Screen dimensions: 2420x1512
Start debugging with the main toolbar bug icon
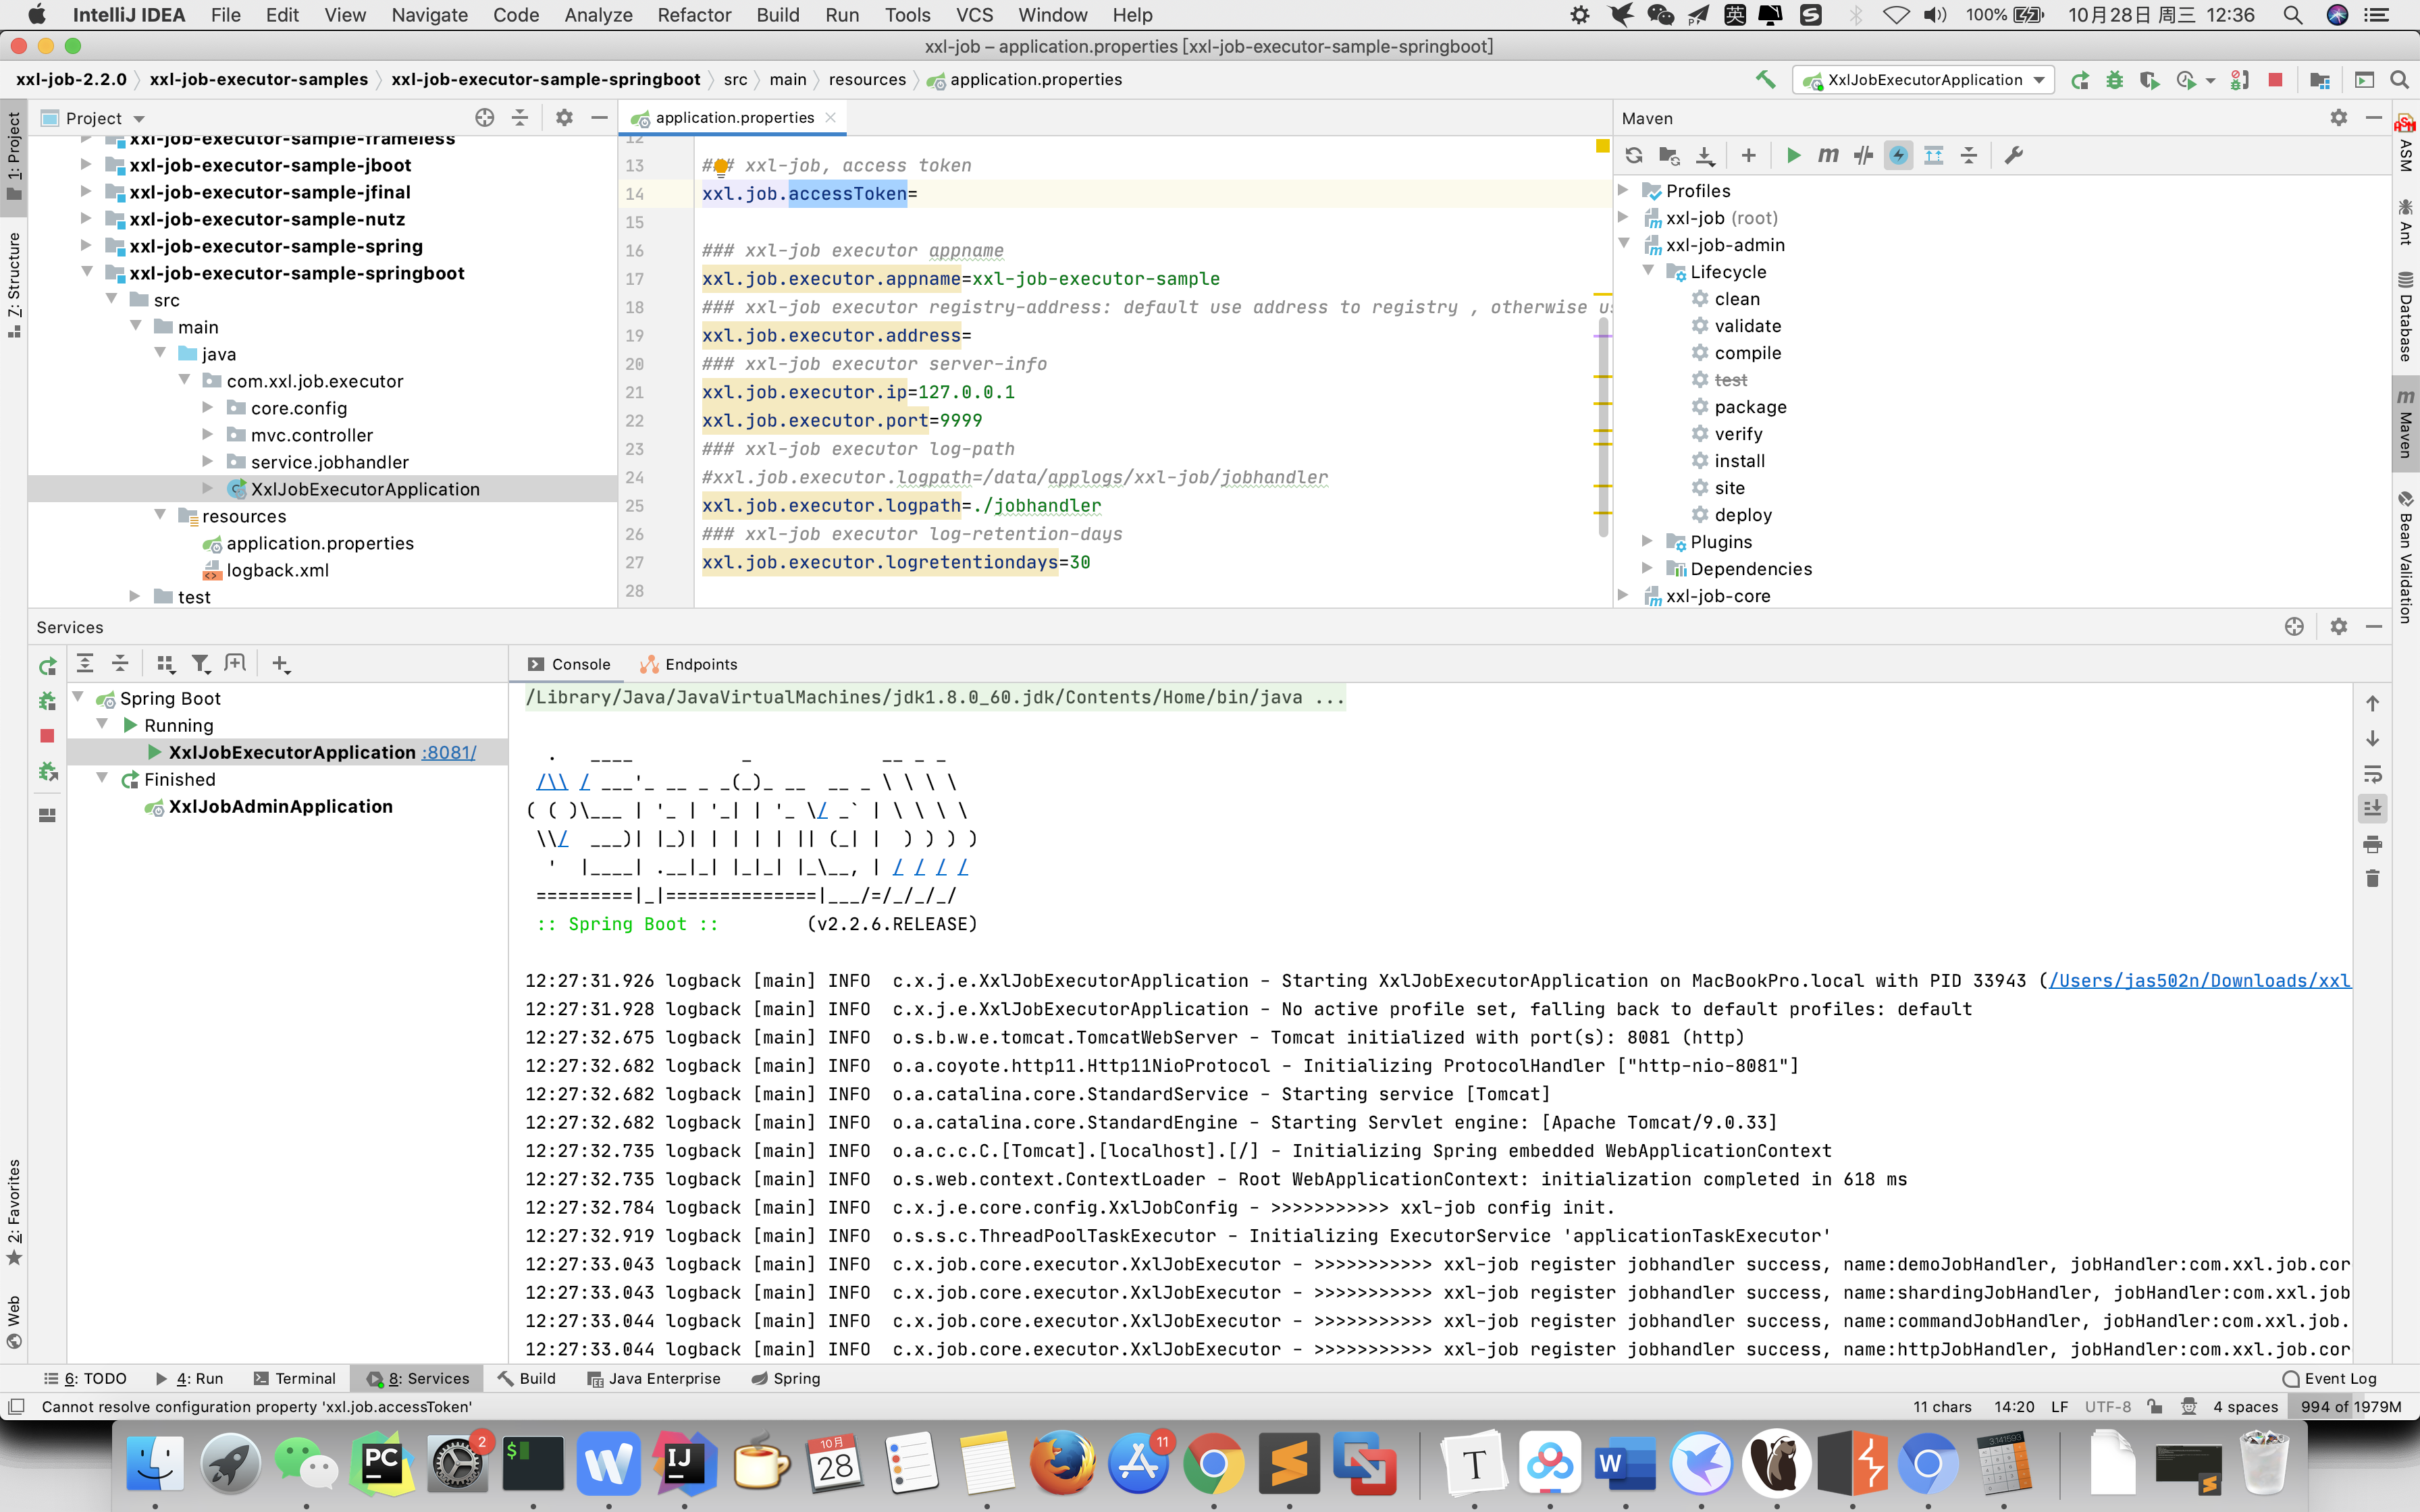pyautogui.click(x=2114, y=80)
